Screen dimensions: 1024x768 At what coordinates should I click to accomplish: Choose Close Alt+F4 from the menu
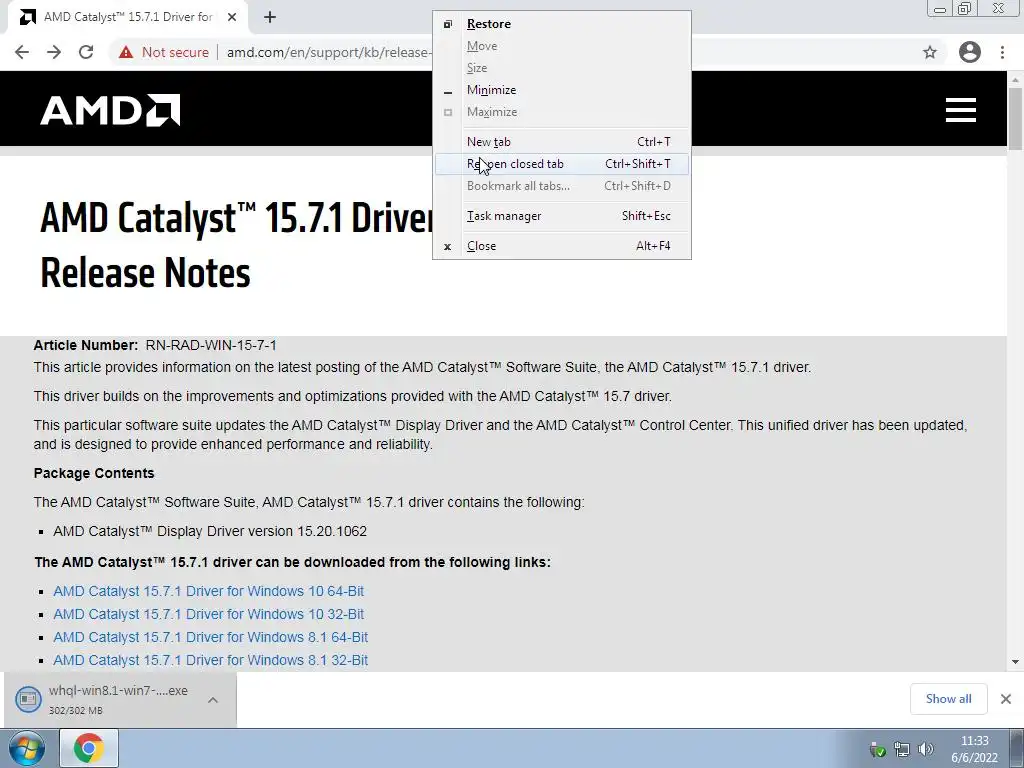click(562, 246)
